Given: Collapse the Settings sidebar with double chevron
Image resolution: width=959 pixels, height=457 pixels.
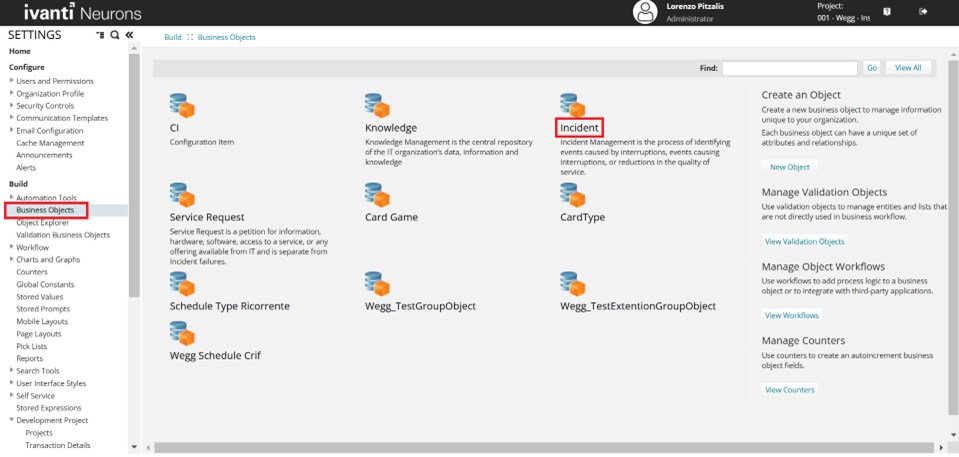Looking at the screenshot, I should coord(129,35).
